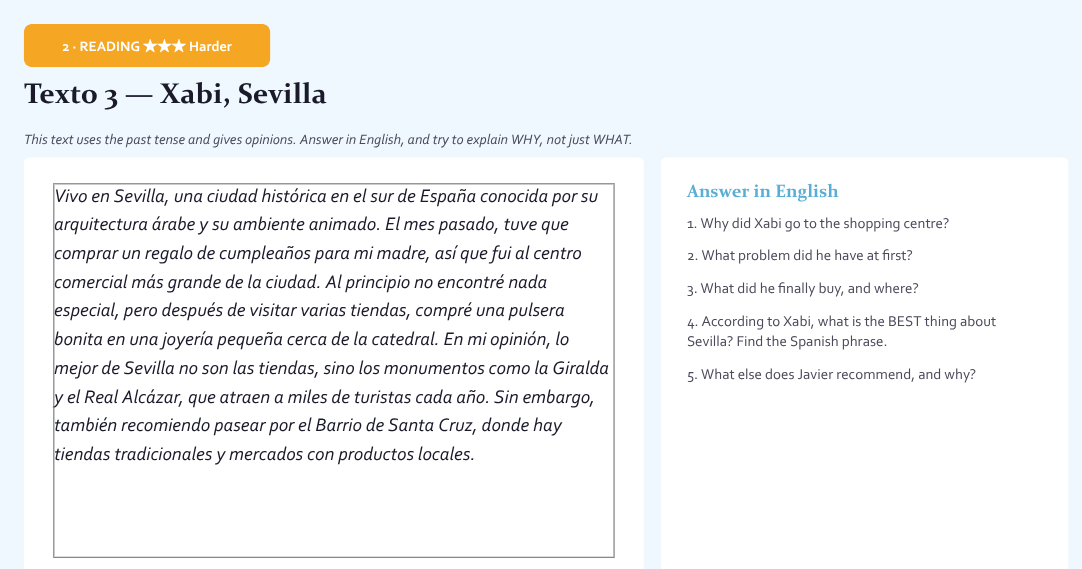
Task: Click the empty space below the Spanish text
Action: pyautogui.click(x=333, y=510)
